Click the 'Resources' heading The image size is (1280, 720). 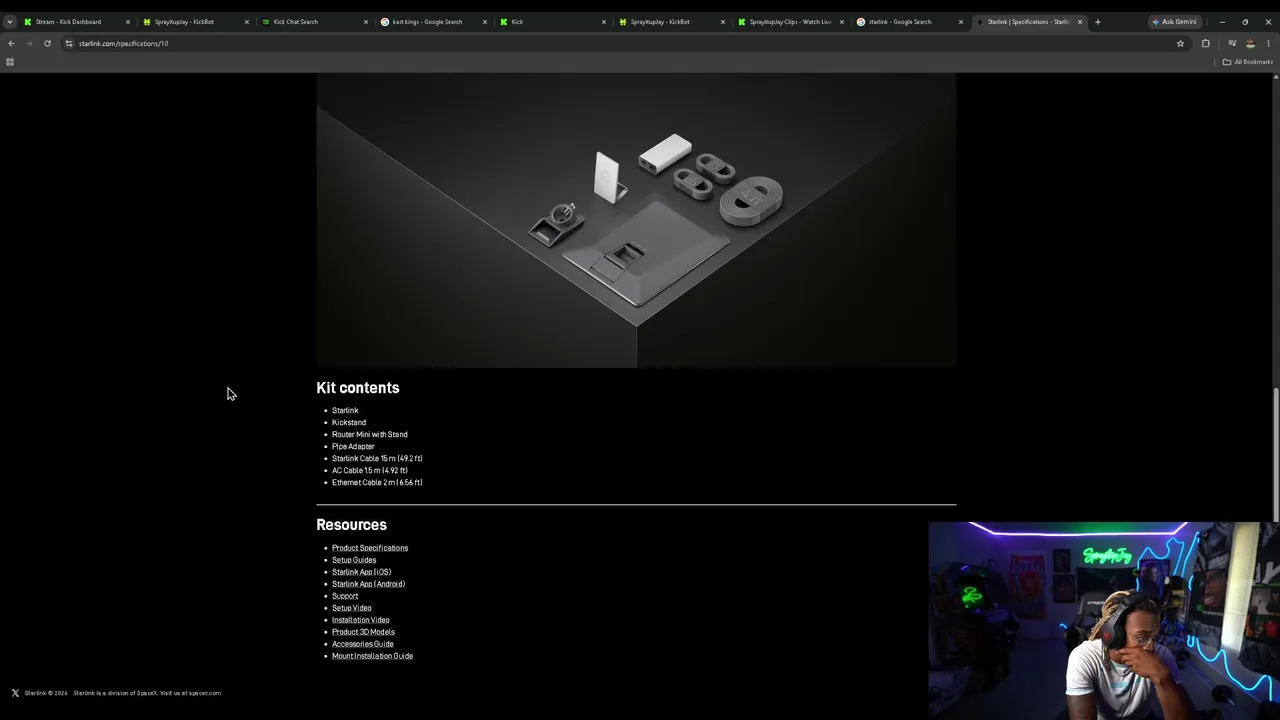pyautogui.click(x=351, y=525)
